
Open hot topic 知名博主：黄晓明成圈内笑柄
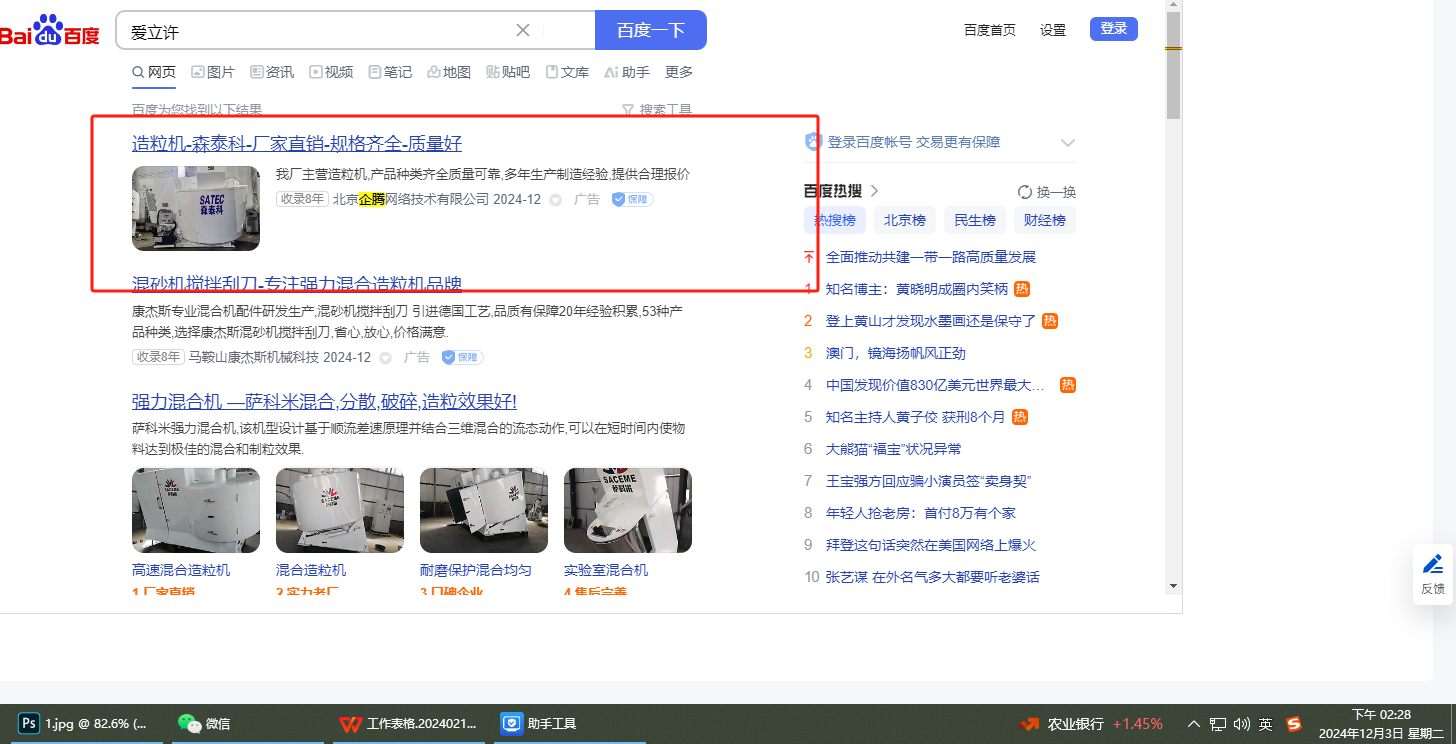click(x=917, y=289)
